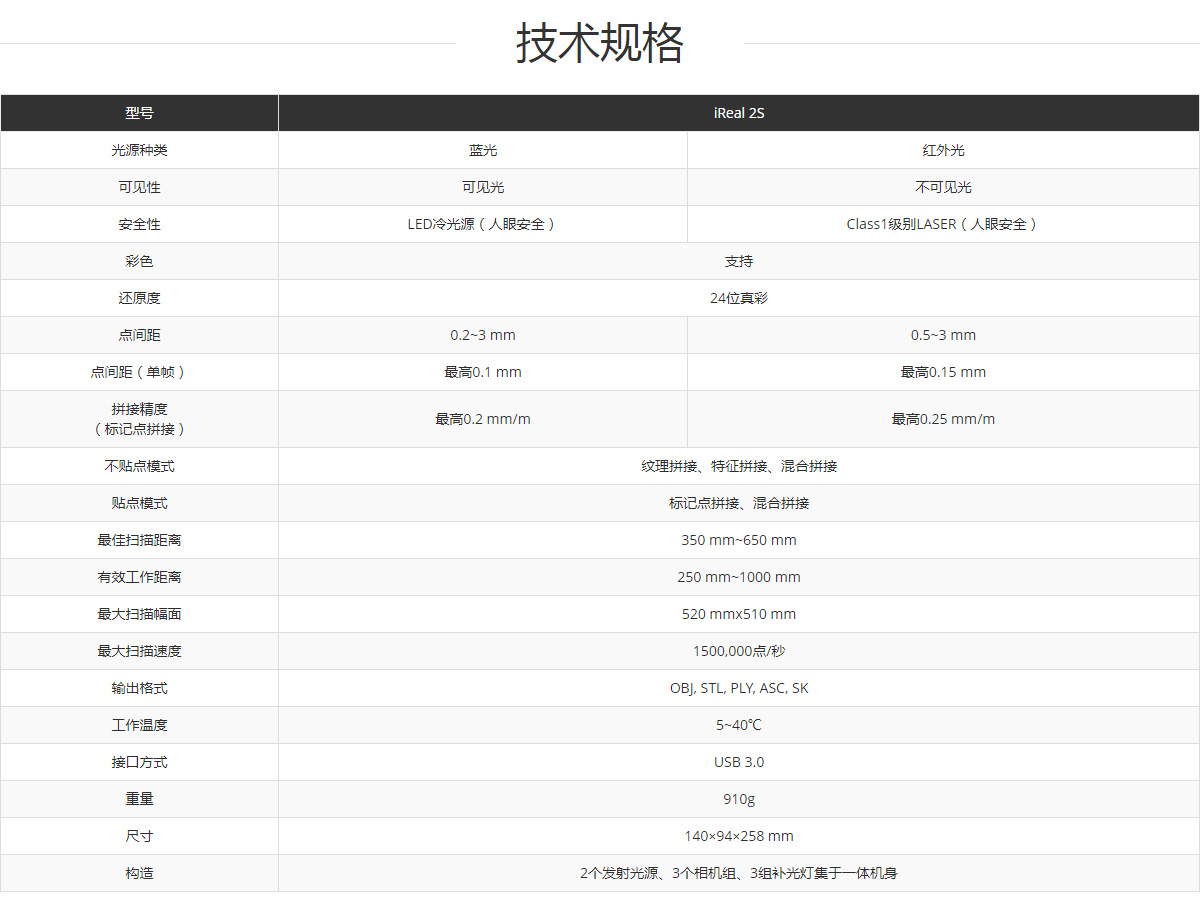Image resolution: width=1200 pixels, height=898 pixels.
Task: Click the 型号 column header
Action: pyautogui.click(x=139, y=113)
